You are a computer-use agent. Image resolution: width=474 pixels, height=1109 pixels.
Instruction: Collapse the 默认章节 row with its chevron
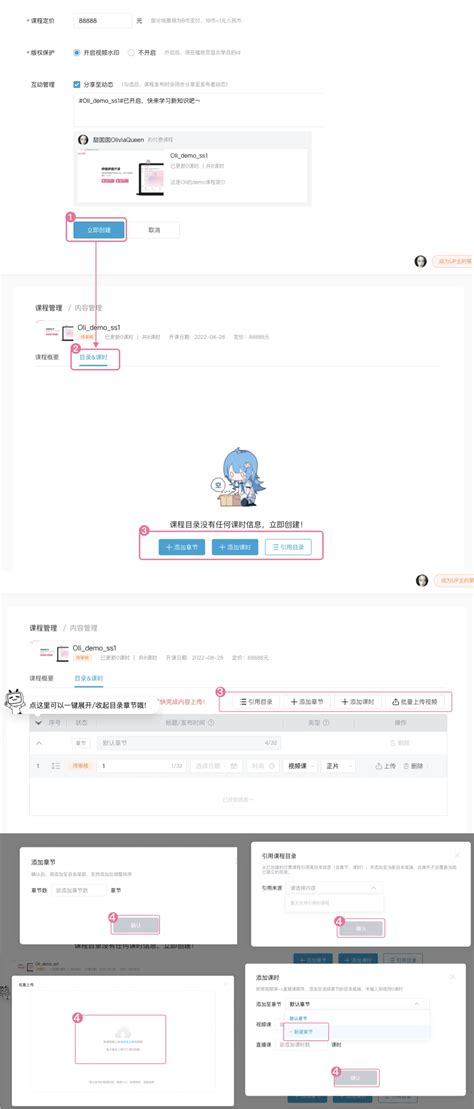39,743
